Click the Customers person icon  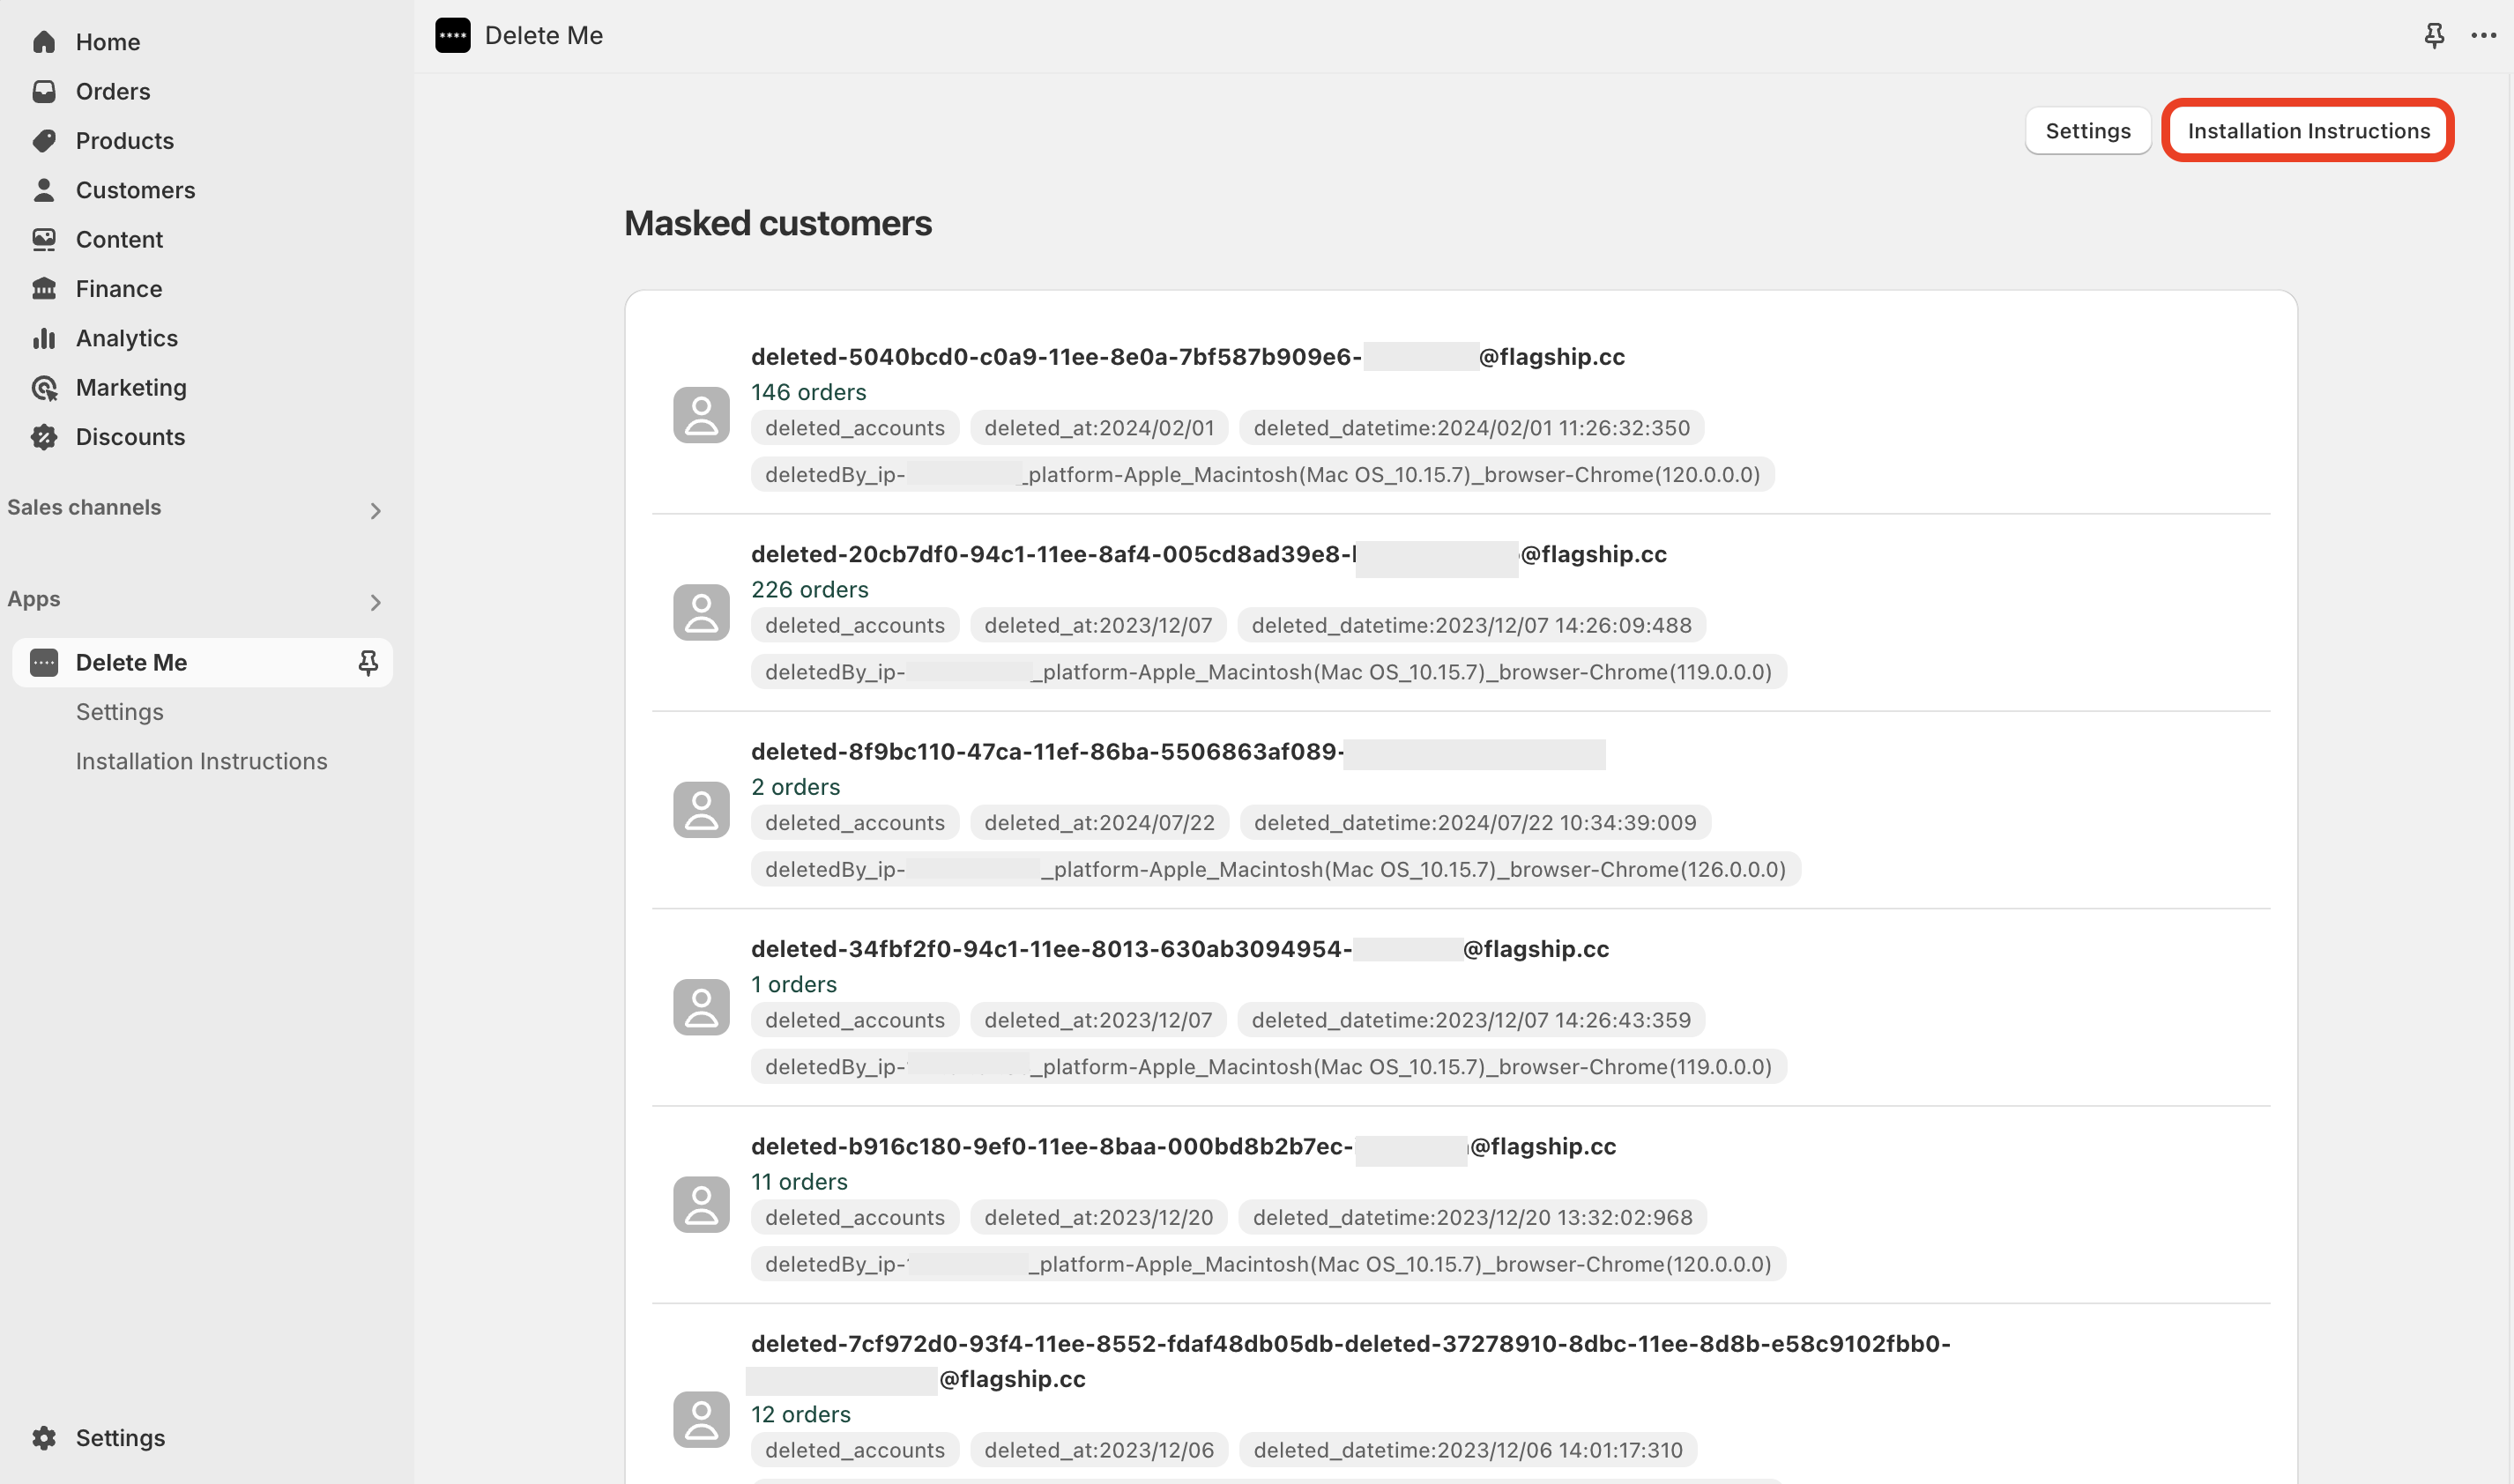(44, 190)
